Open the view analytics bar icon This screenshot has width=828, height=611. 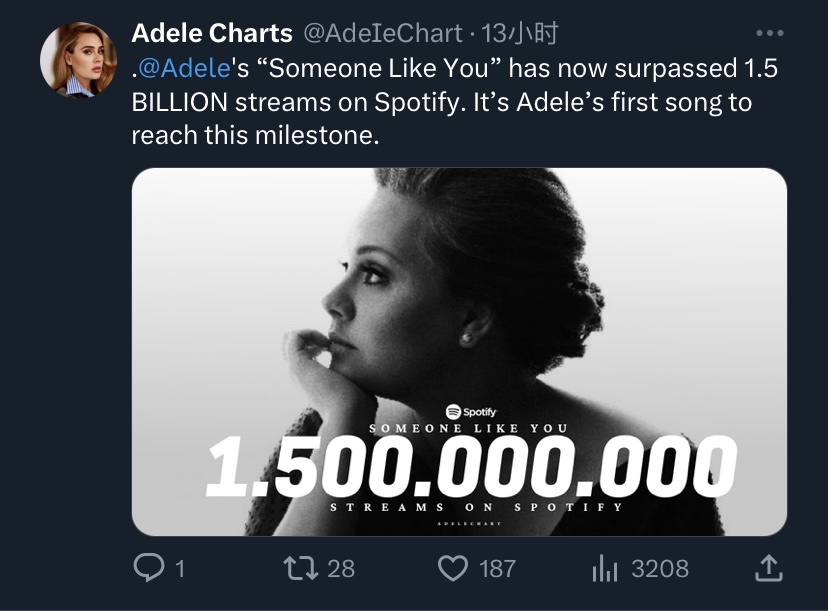(605, 568)
